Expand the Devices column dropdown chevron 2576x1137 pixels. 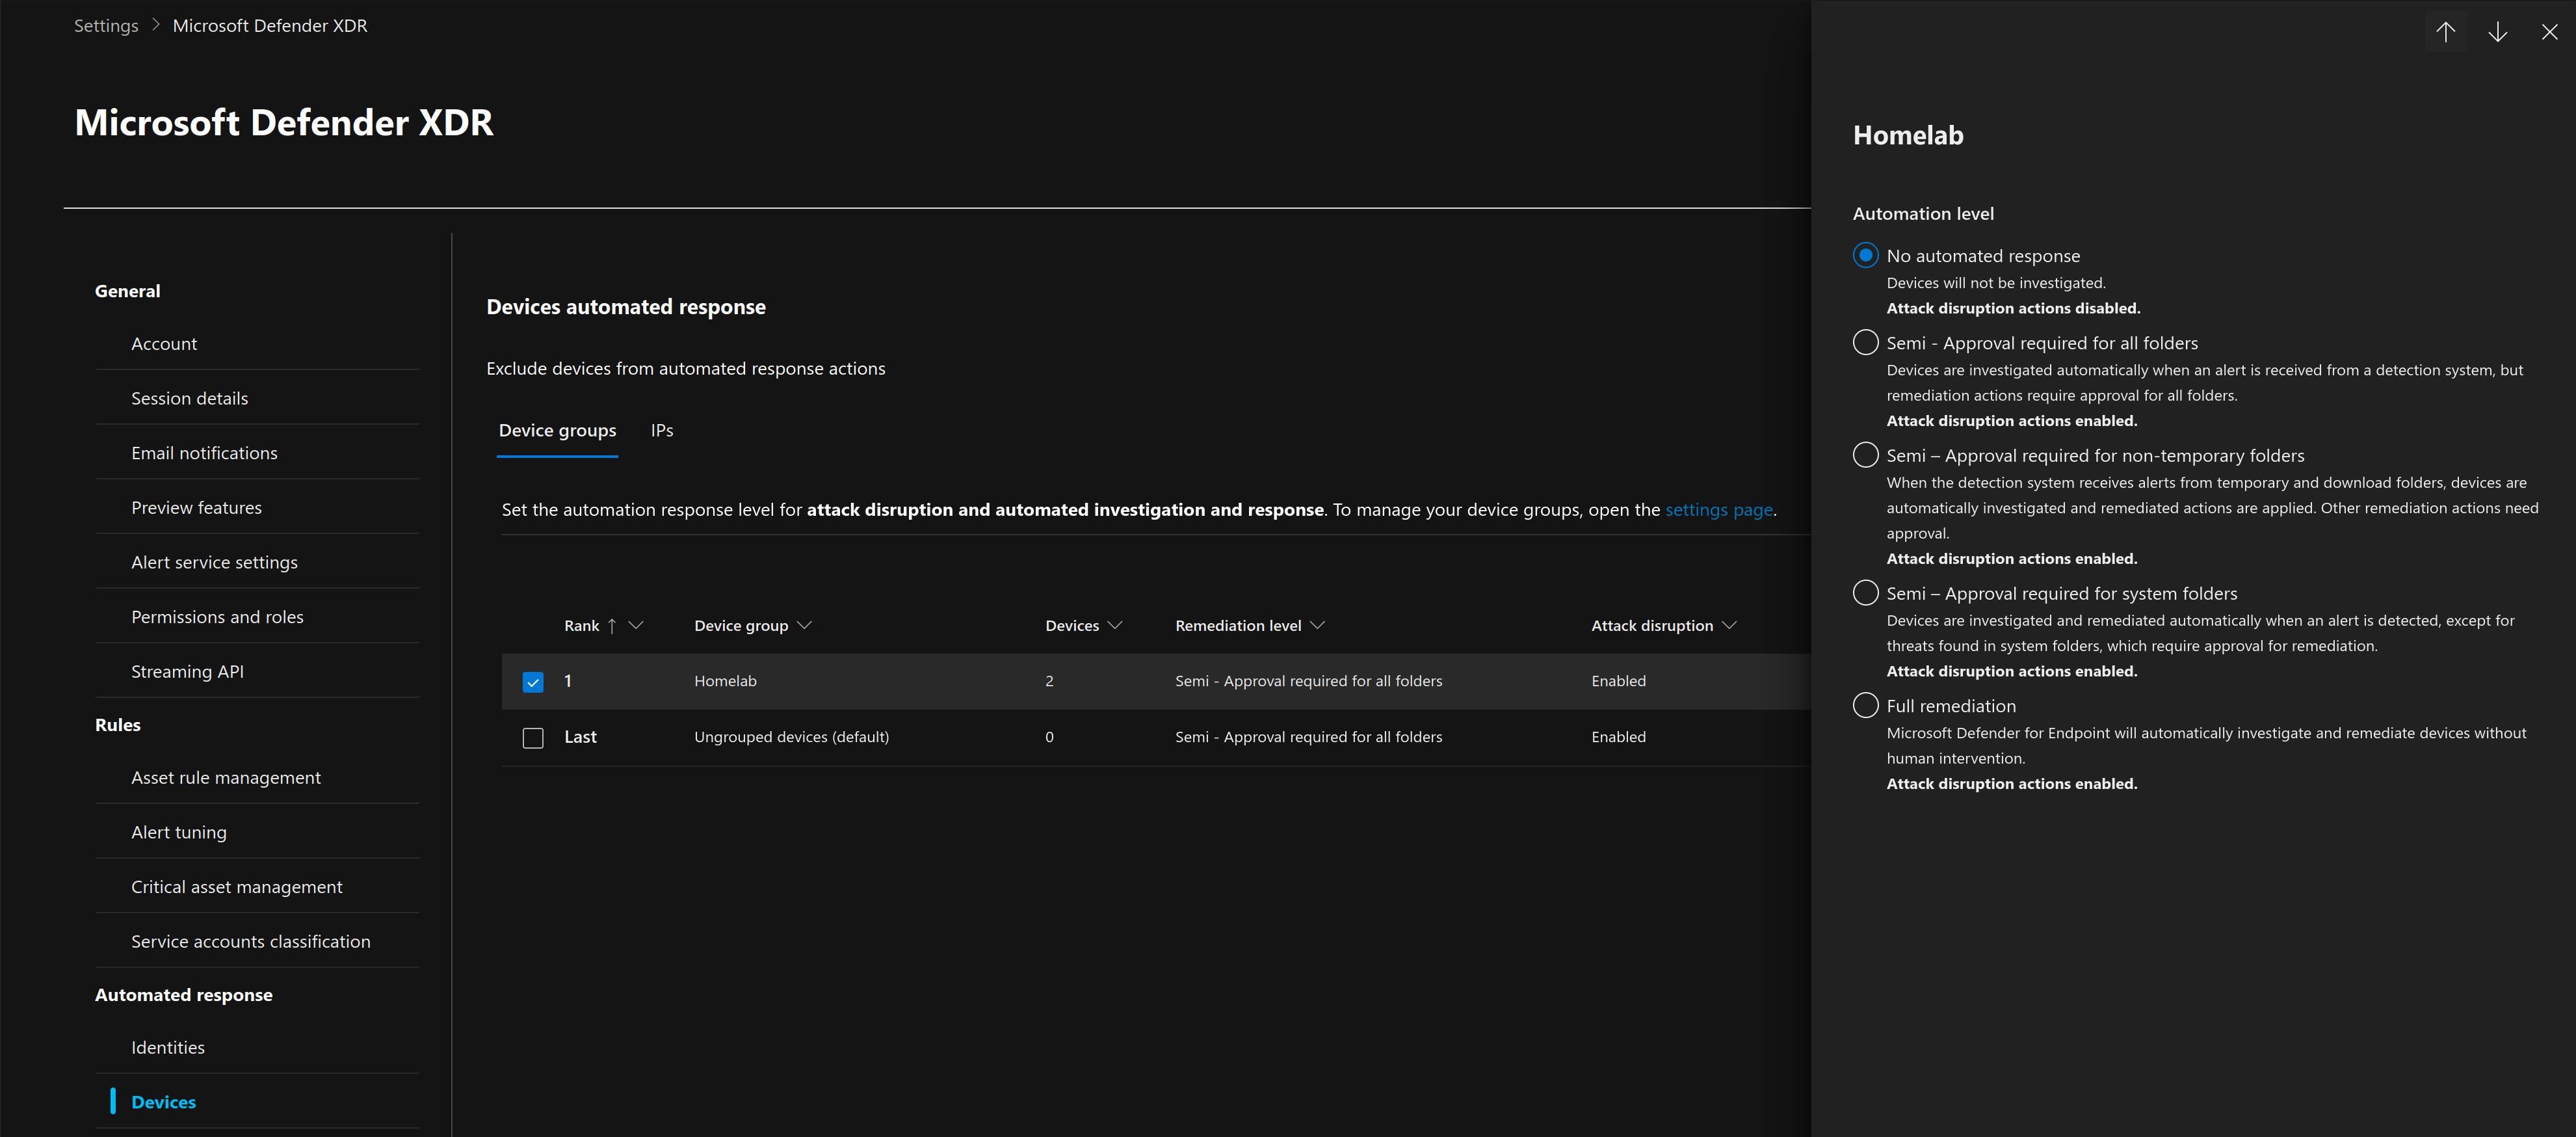[x=1115, y=626]
